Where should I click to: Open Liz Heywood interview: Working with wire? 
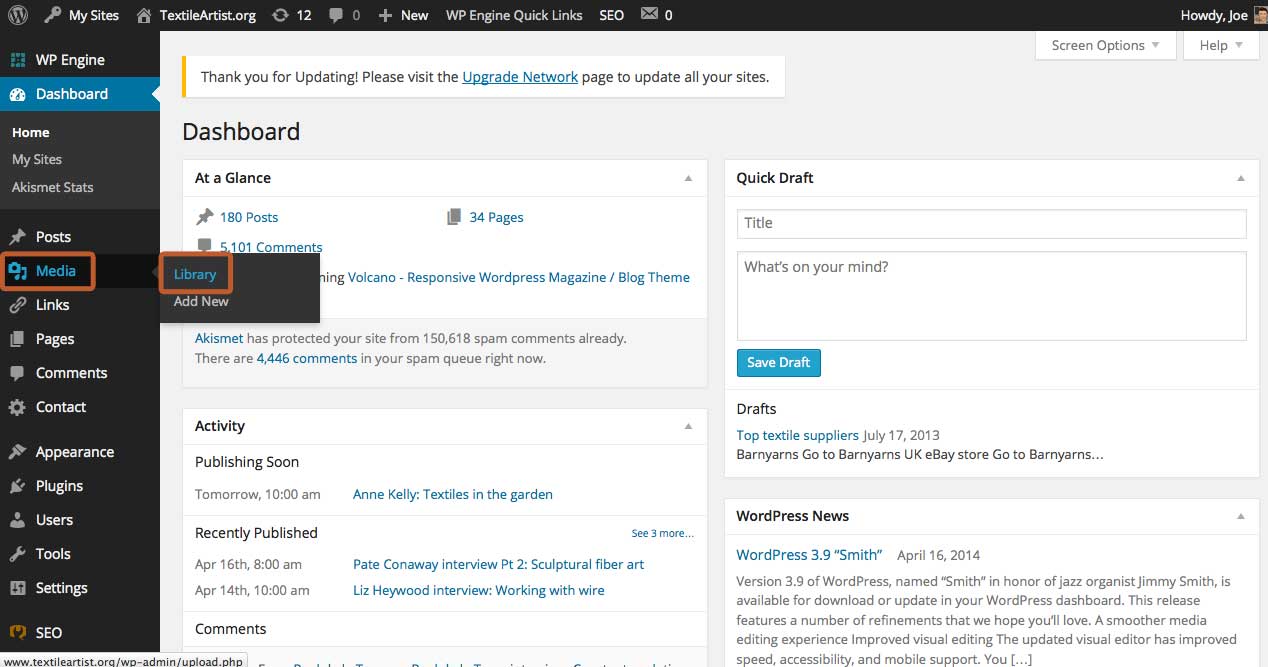click(x=479, y=590)
